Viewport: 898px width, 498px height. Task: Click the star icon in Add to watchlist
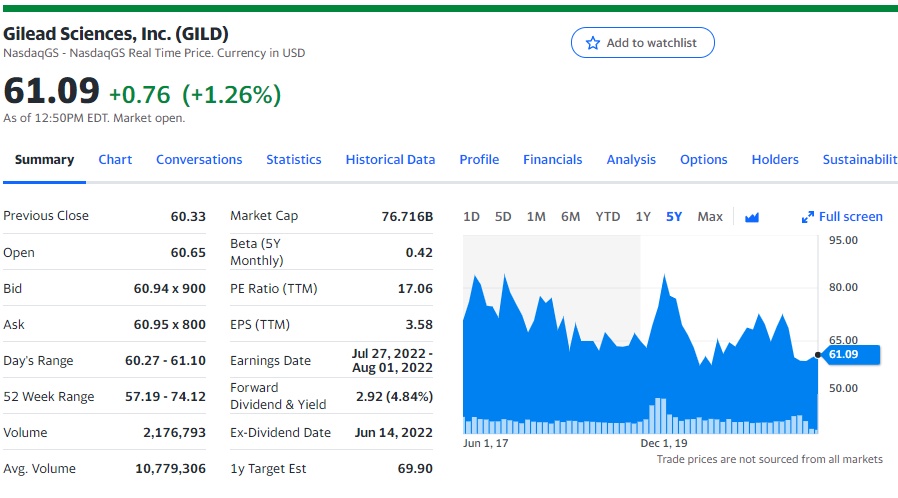[x=593, y=43]
